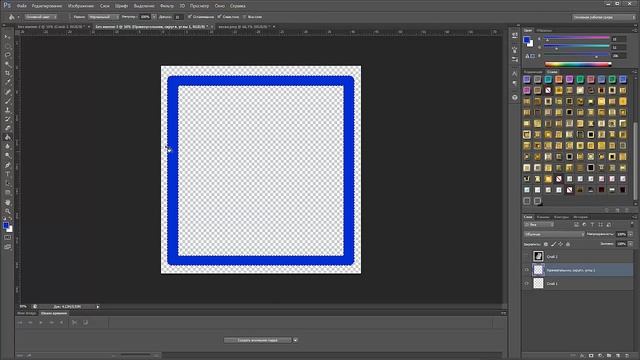
Task: Click the color spectrum ramp
Action: click(x=578, y=64)
